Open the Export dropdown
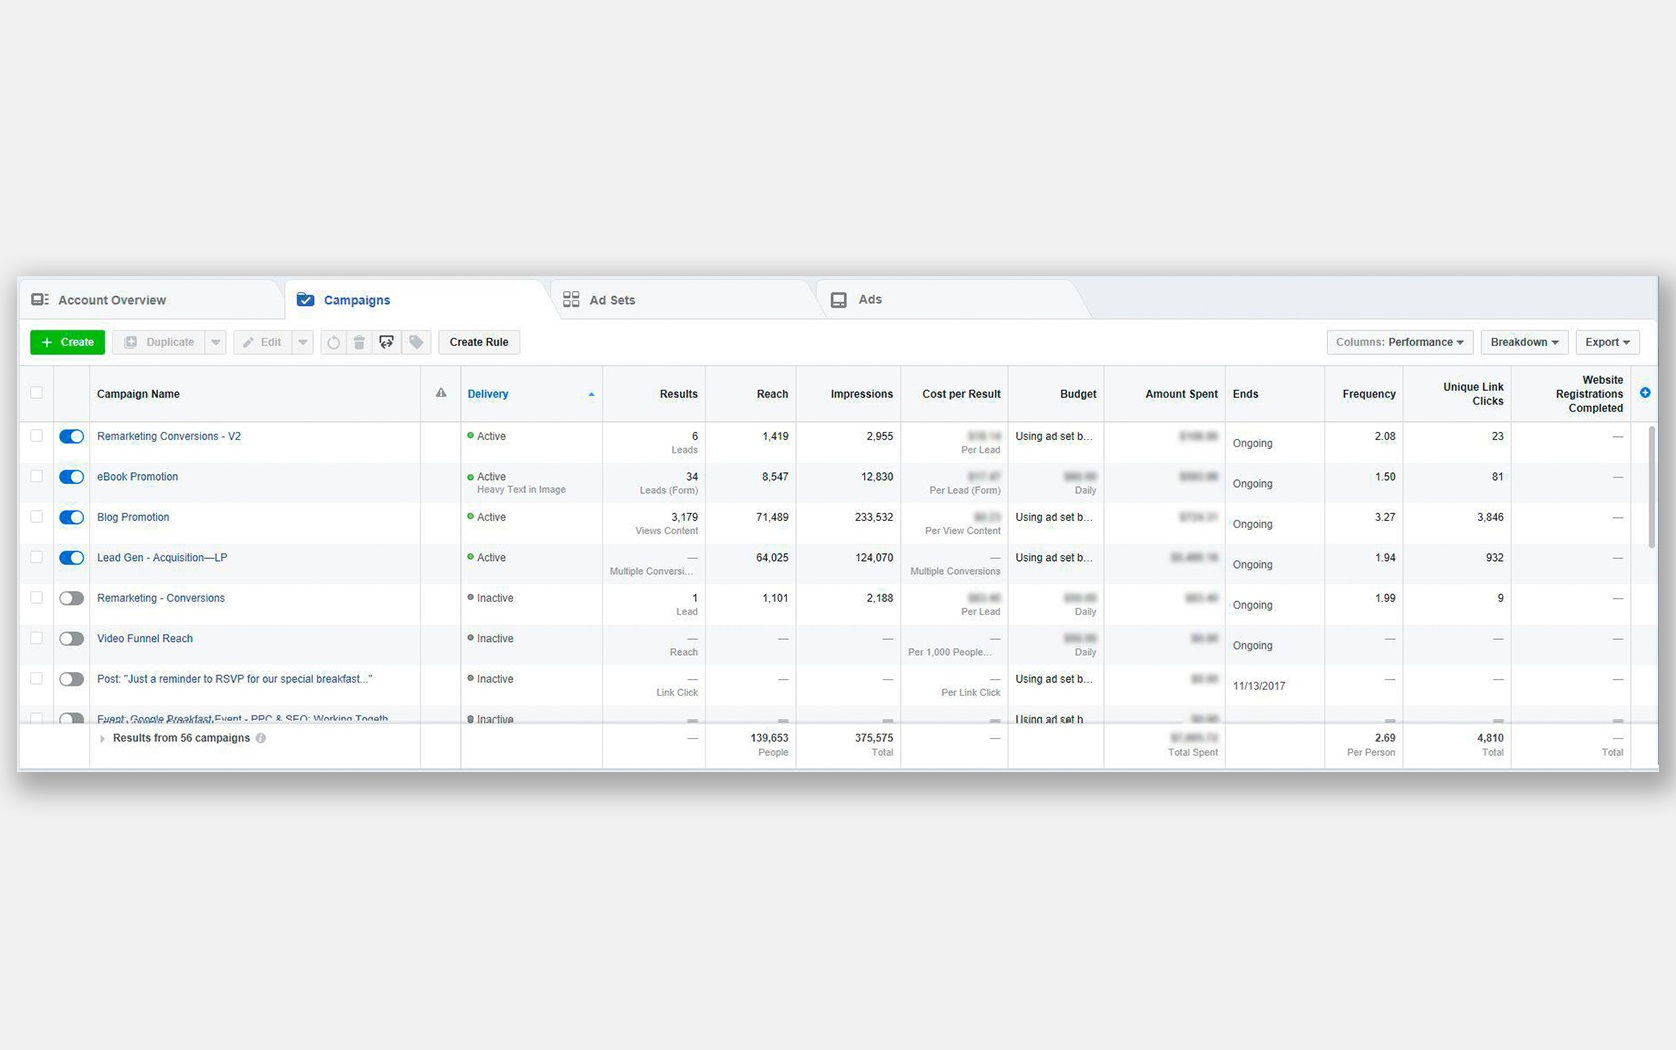Image resolution: width=1676 pixels, height=1050 pixels. tap(1607, 342)
